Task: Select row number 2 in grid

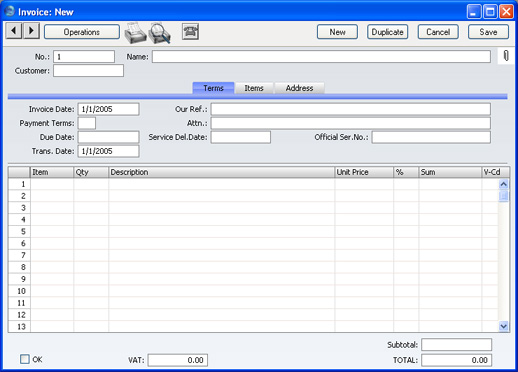Action: point(19,196)
